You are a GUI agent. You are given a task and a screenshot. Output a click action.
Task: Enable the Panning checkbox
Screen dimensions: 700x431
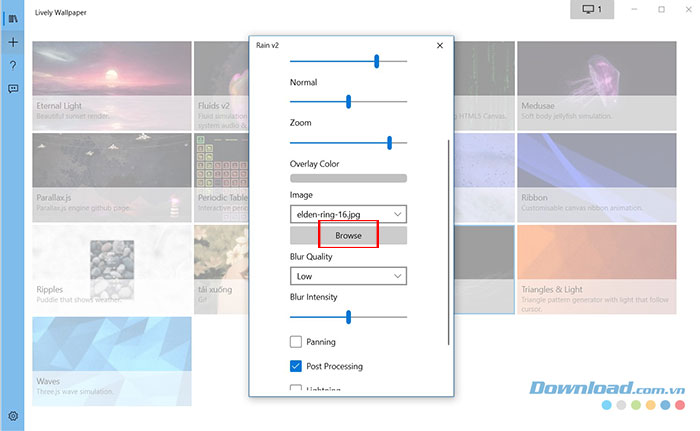[296, 342]
